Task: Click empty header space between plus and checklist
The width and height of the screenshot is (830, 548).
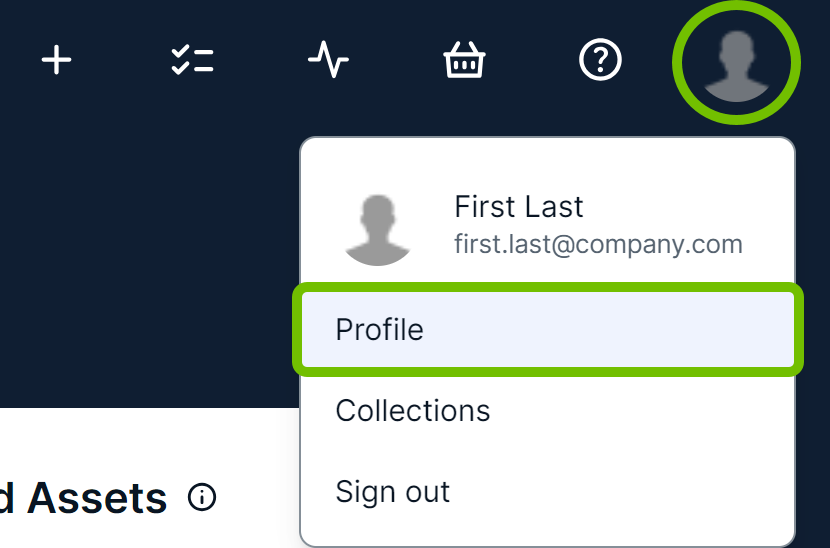Action: click(x=124, y=62)
